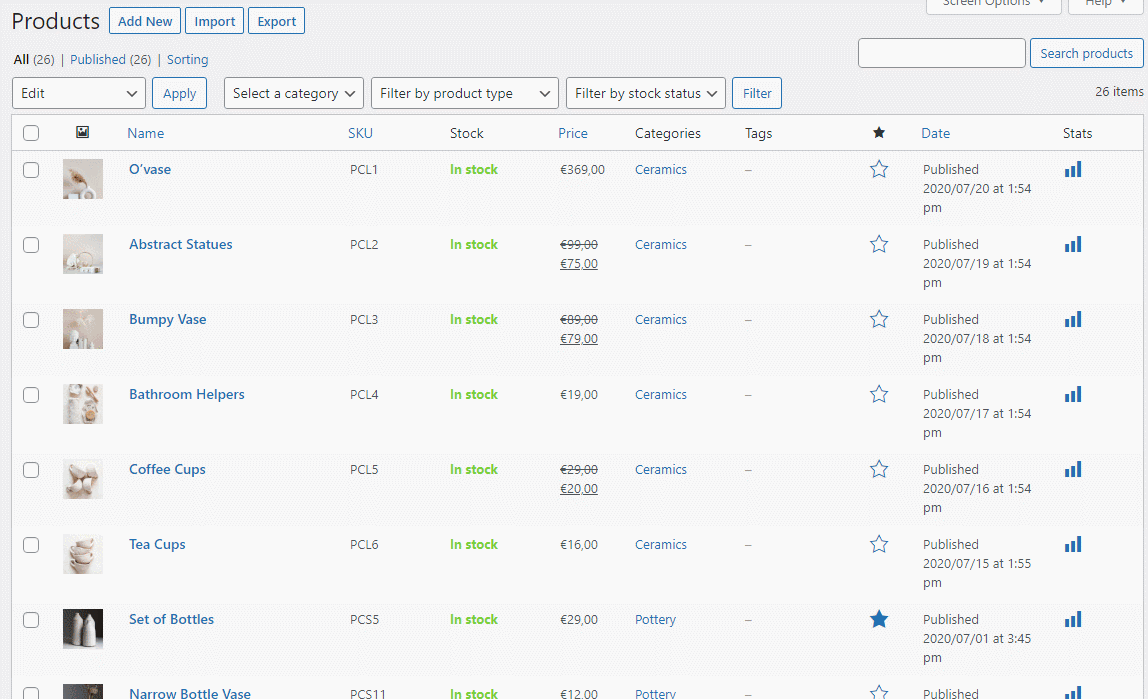Screen dimensions: 1148x699
Task: Open stats chart for Tea Cups
Action: click(x=1073, y=545)
